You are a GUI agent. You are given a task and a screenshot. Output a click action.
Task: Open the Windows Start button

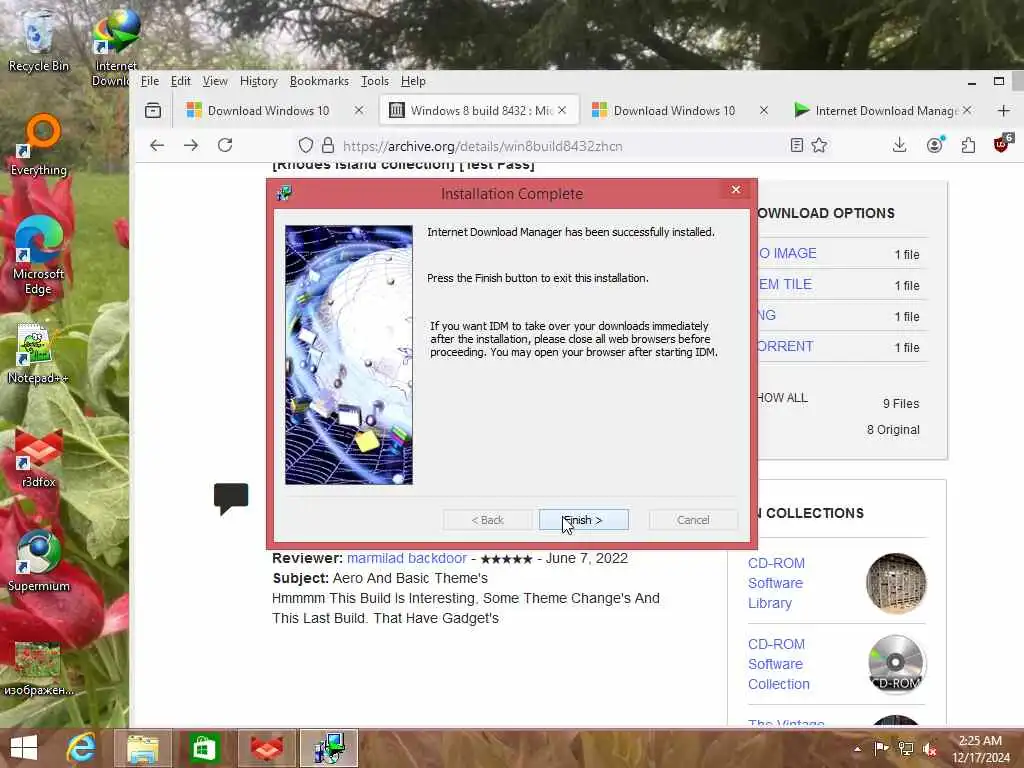[x=24, y=748]
